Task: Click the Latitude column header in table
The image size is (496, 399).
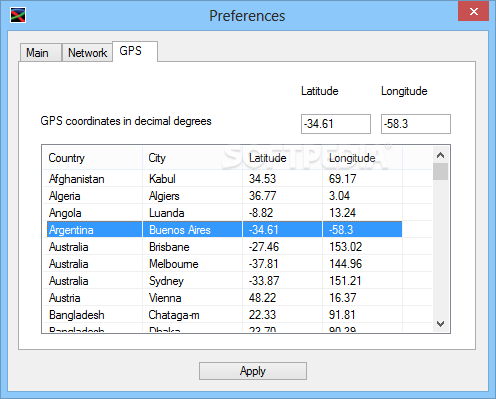Action: coord(282,158)
